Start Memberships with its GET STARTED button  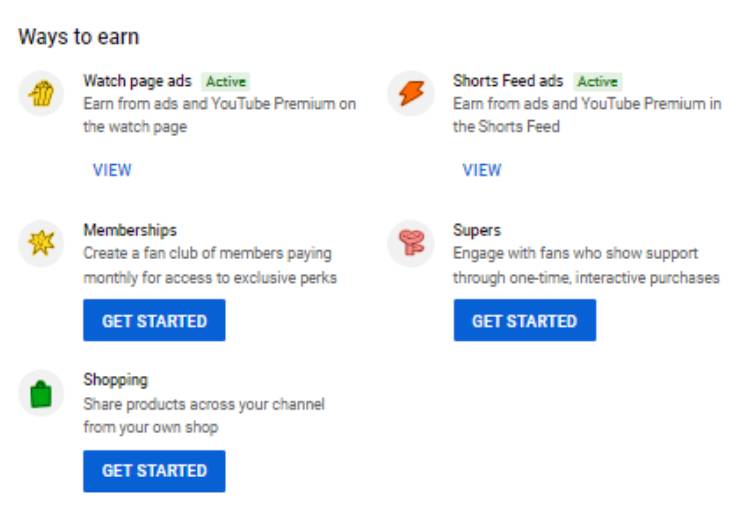154,320
